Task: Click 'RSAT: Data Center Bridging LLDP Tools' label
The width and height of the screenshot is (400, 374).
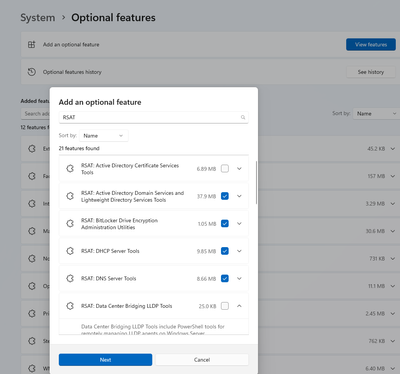Action: coord(127,306)
